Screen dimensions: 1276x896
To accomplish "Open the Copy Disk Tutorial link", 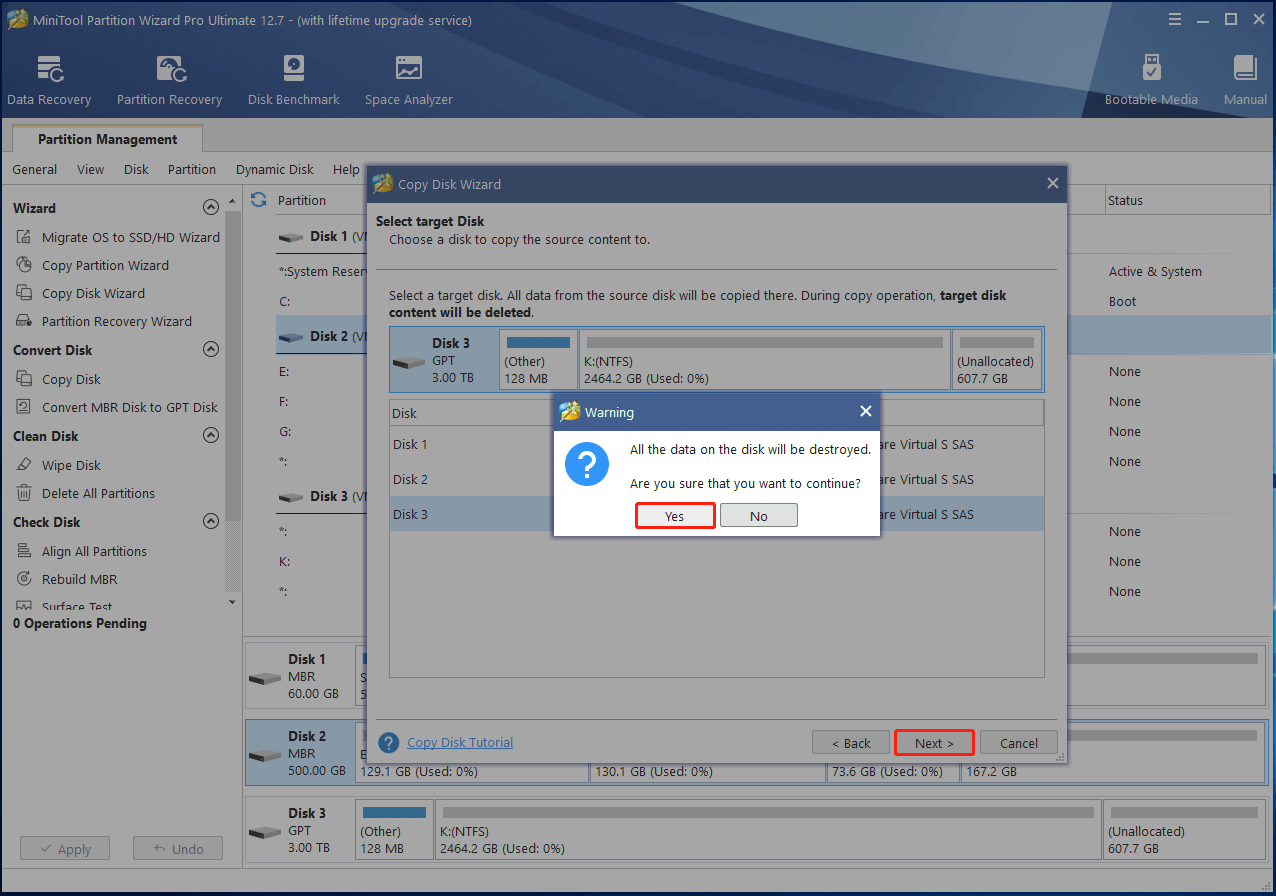I will point(460,742).
